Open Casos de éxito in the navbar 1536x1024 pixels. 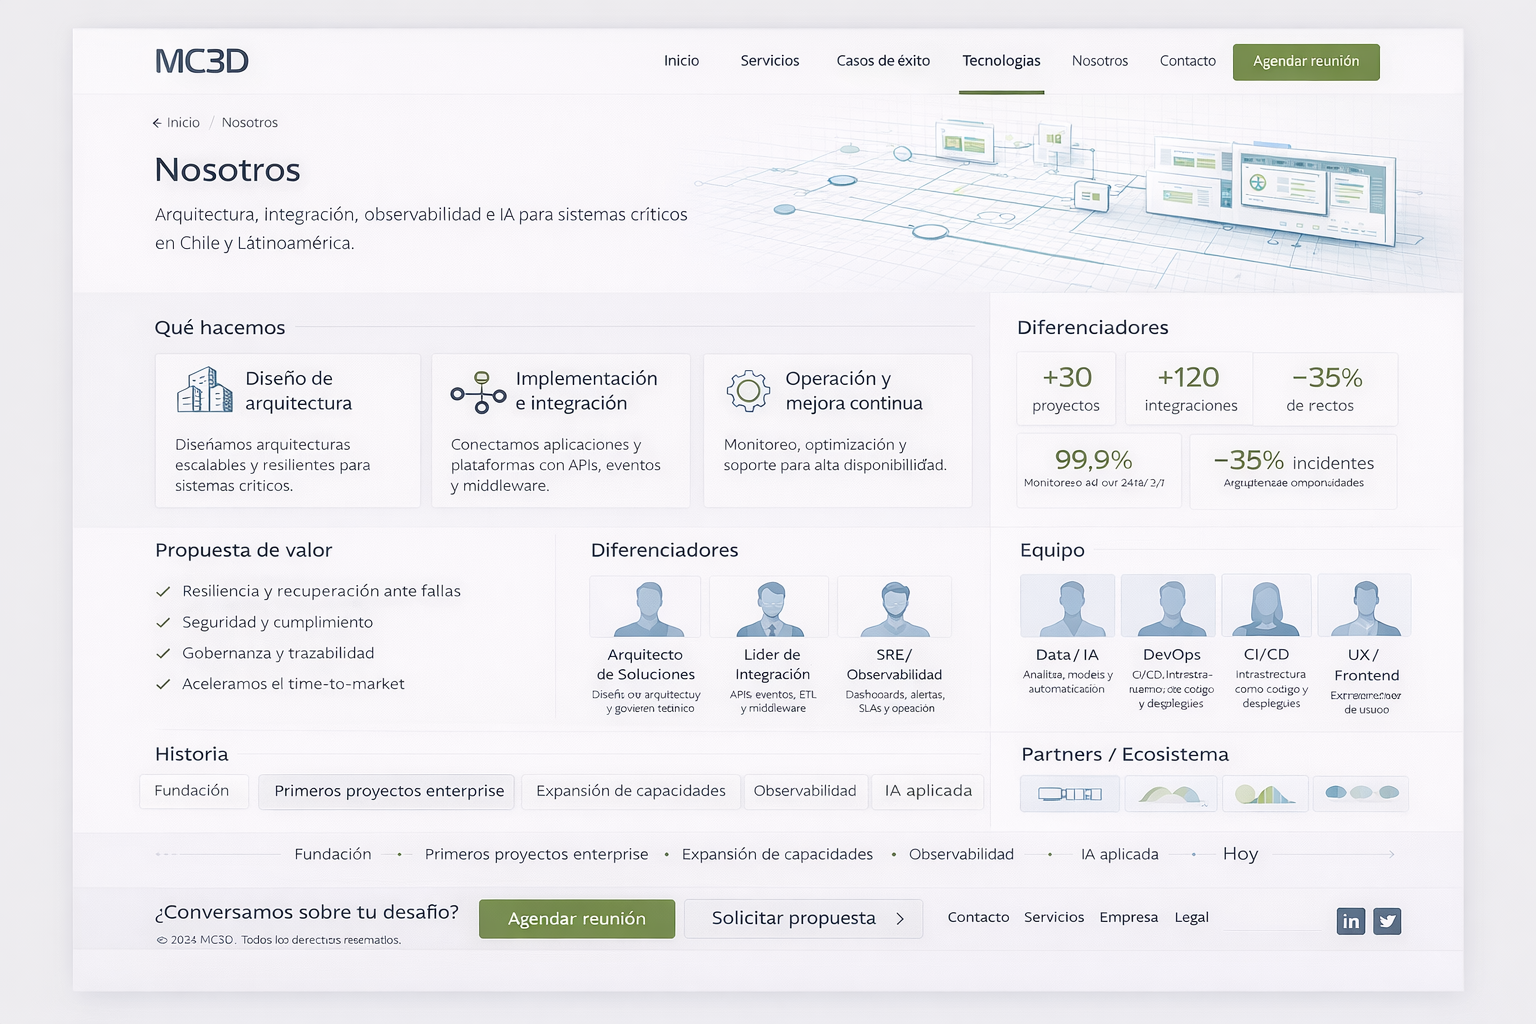click(x=883, y=61)
